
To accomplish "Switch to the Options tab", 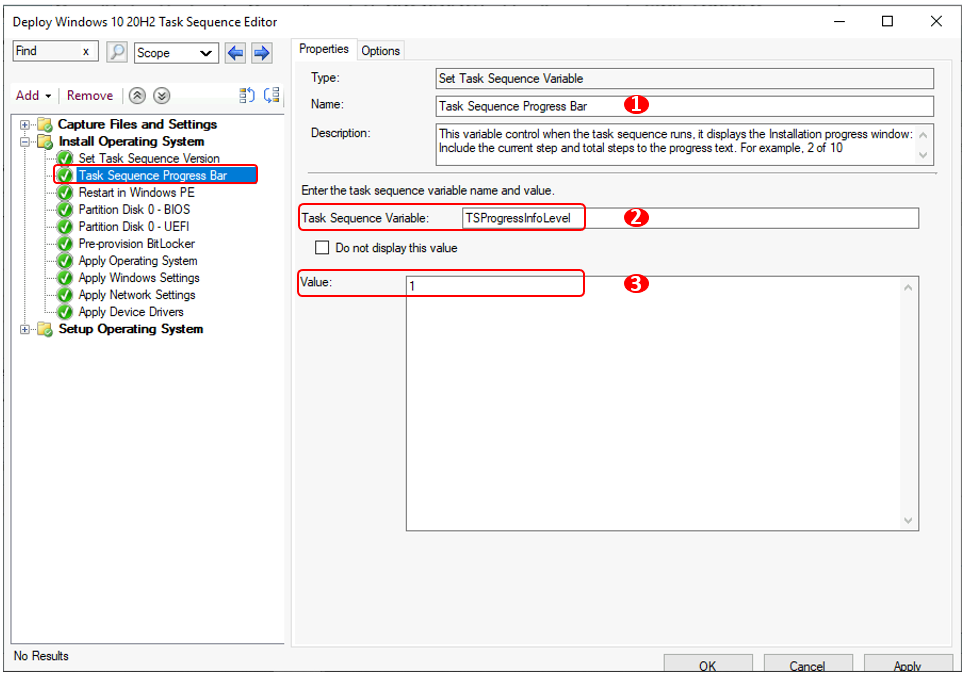I will [x=380, y=51].
